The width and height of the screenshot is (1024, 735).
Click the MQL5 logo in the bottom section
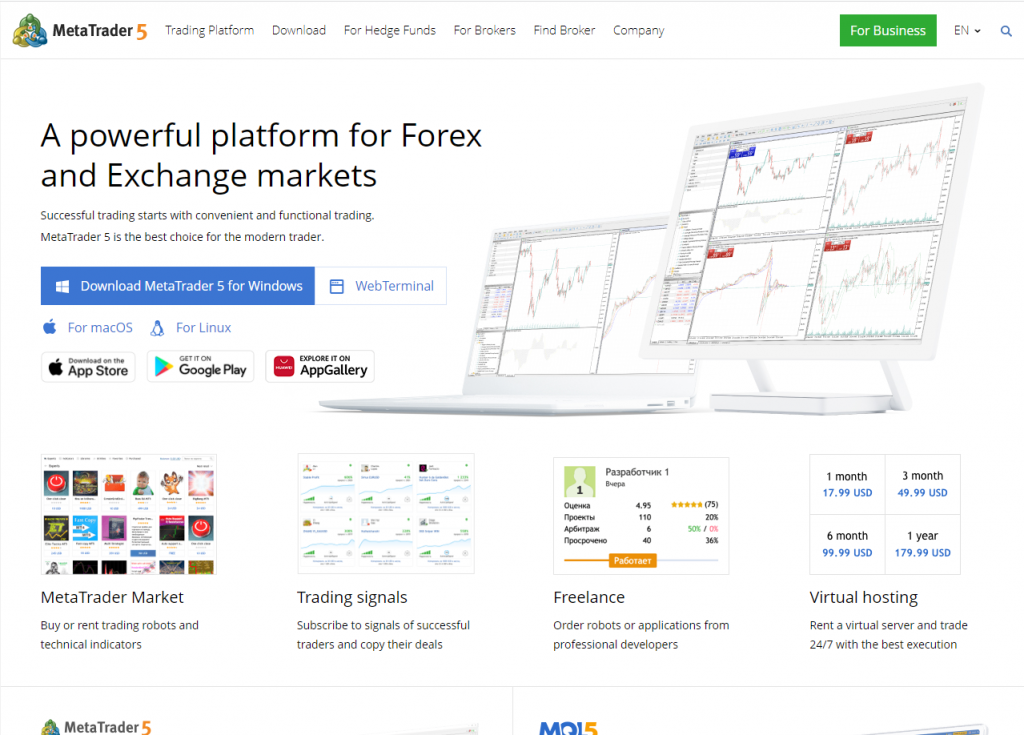coord(568,728)
